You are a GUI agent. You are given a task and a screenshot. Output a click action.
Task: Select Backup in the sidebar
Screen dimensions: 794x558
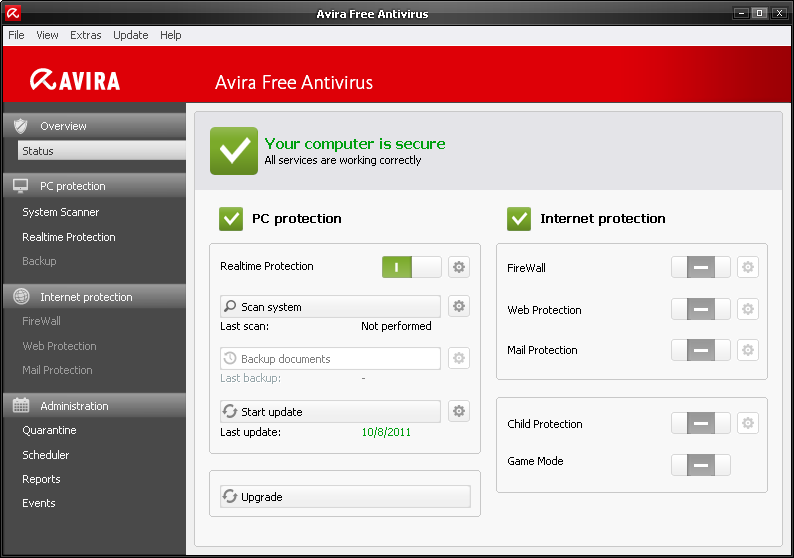[x=39, y=261]
